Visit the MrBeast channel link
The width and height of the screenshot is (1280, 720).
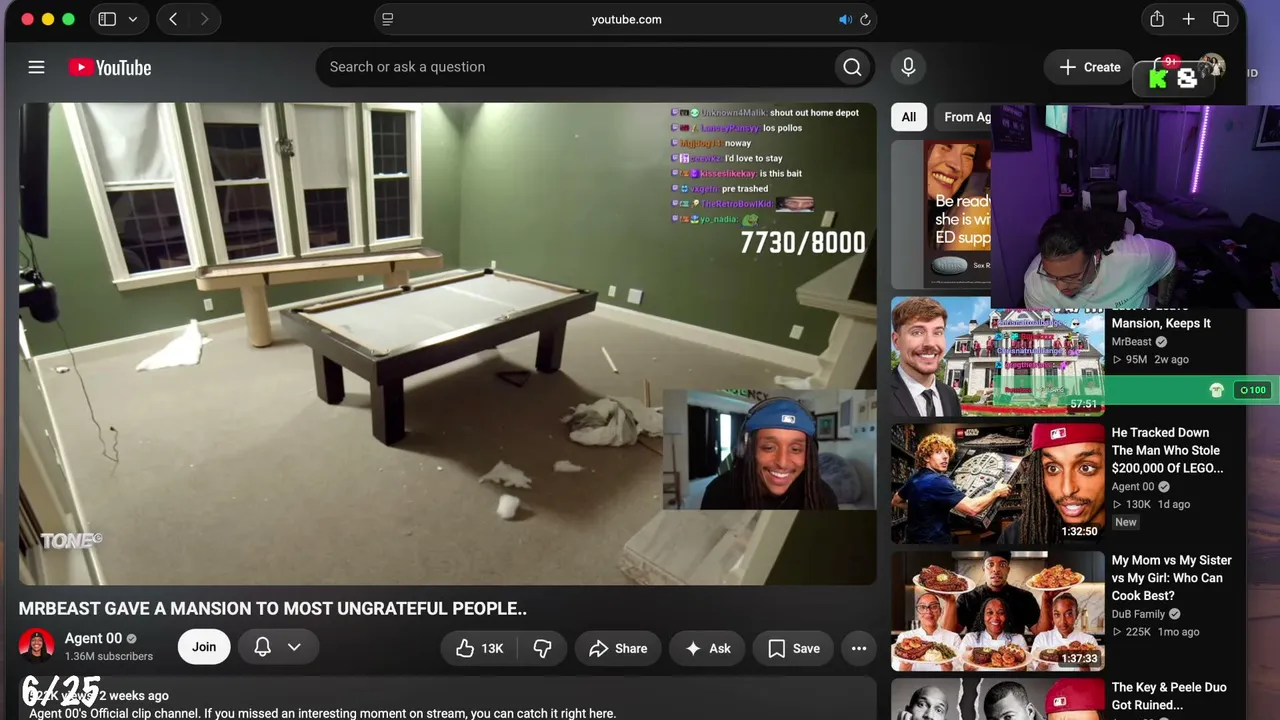pos(1132,341)
